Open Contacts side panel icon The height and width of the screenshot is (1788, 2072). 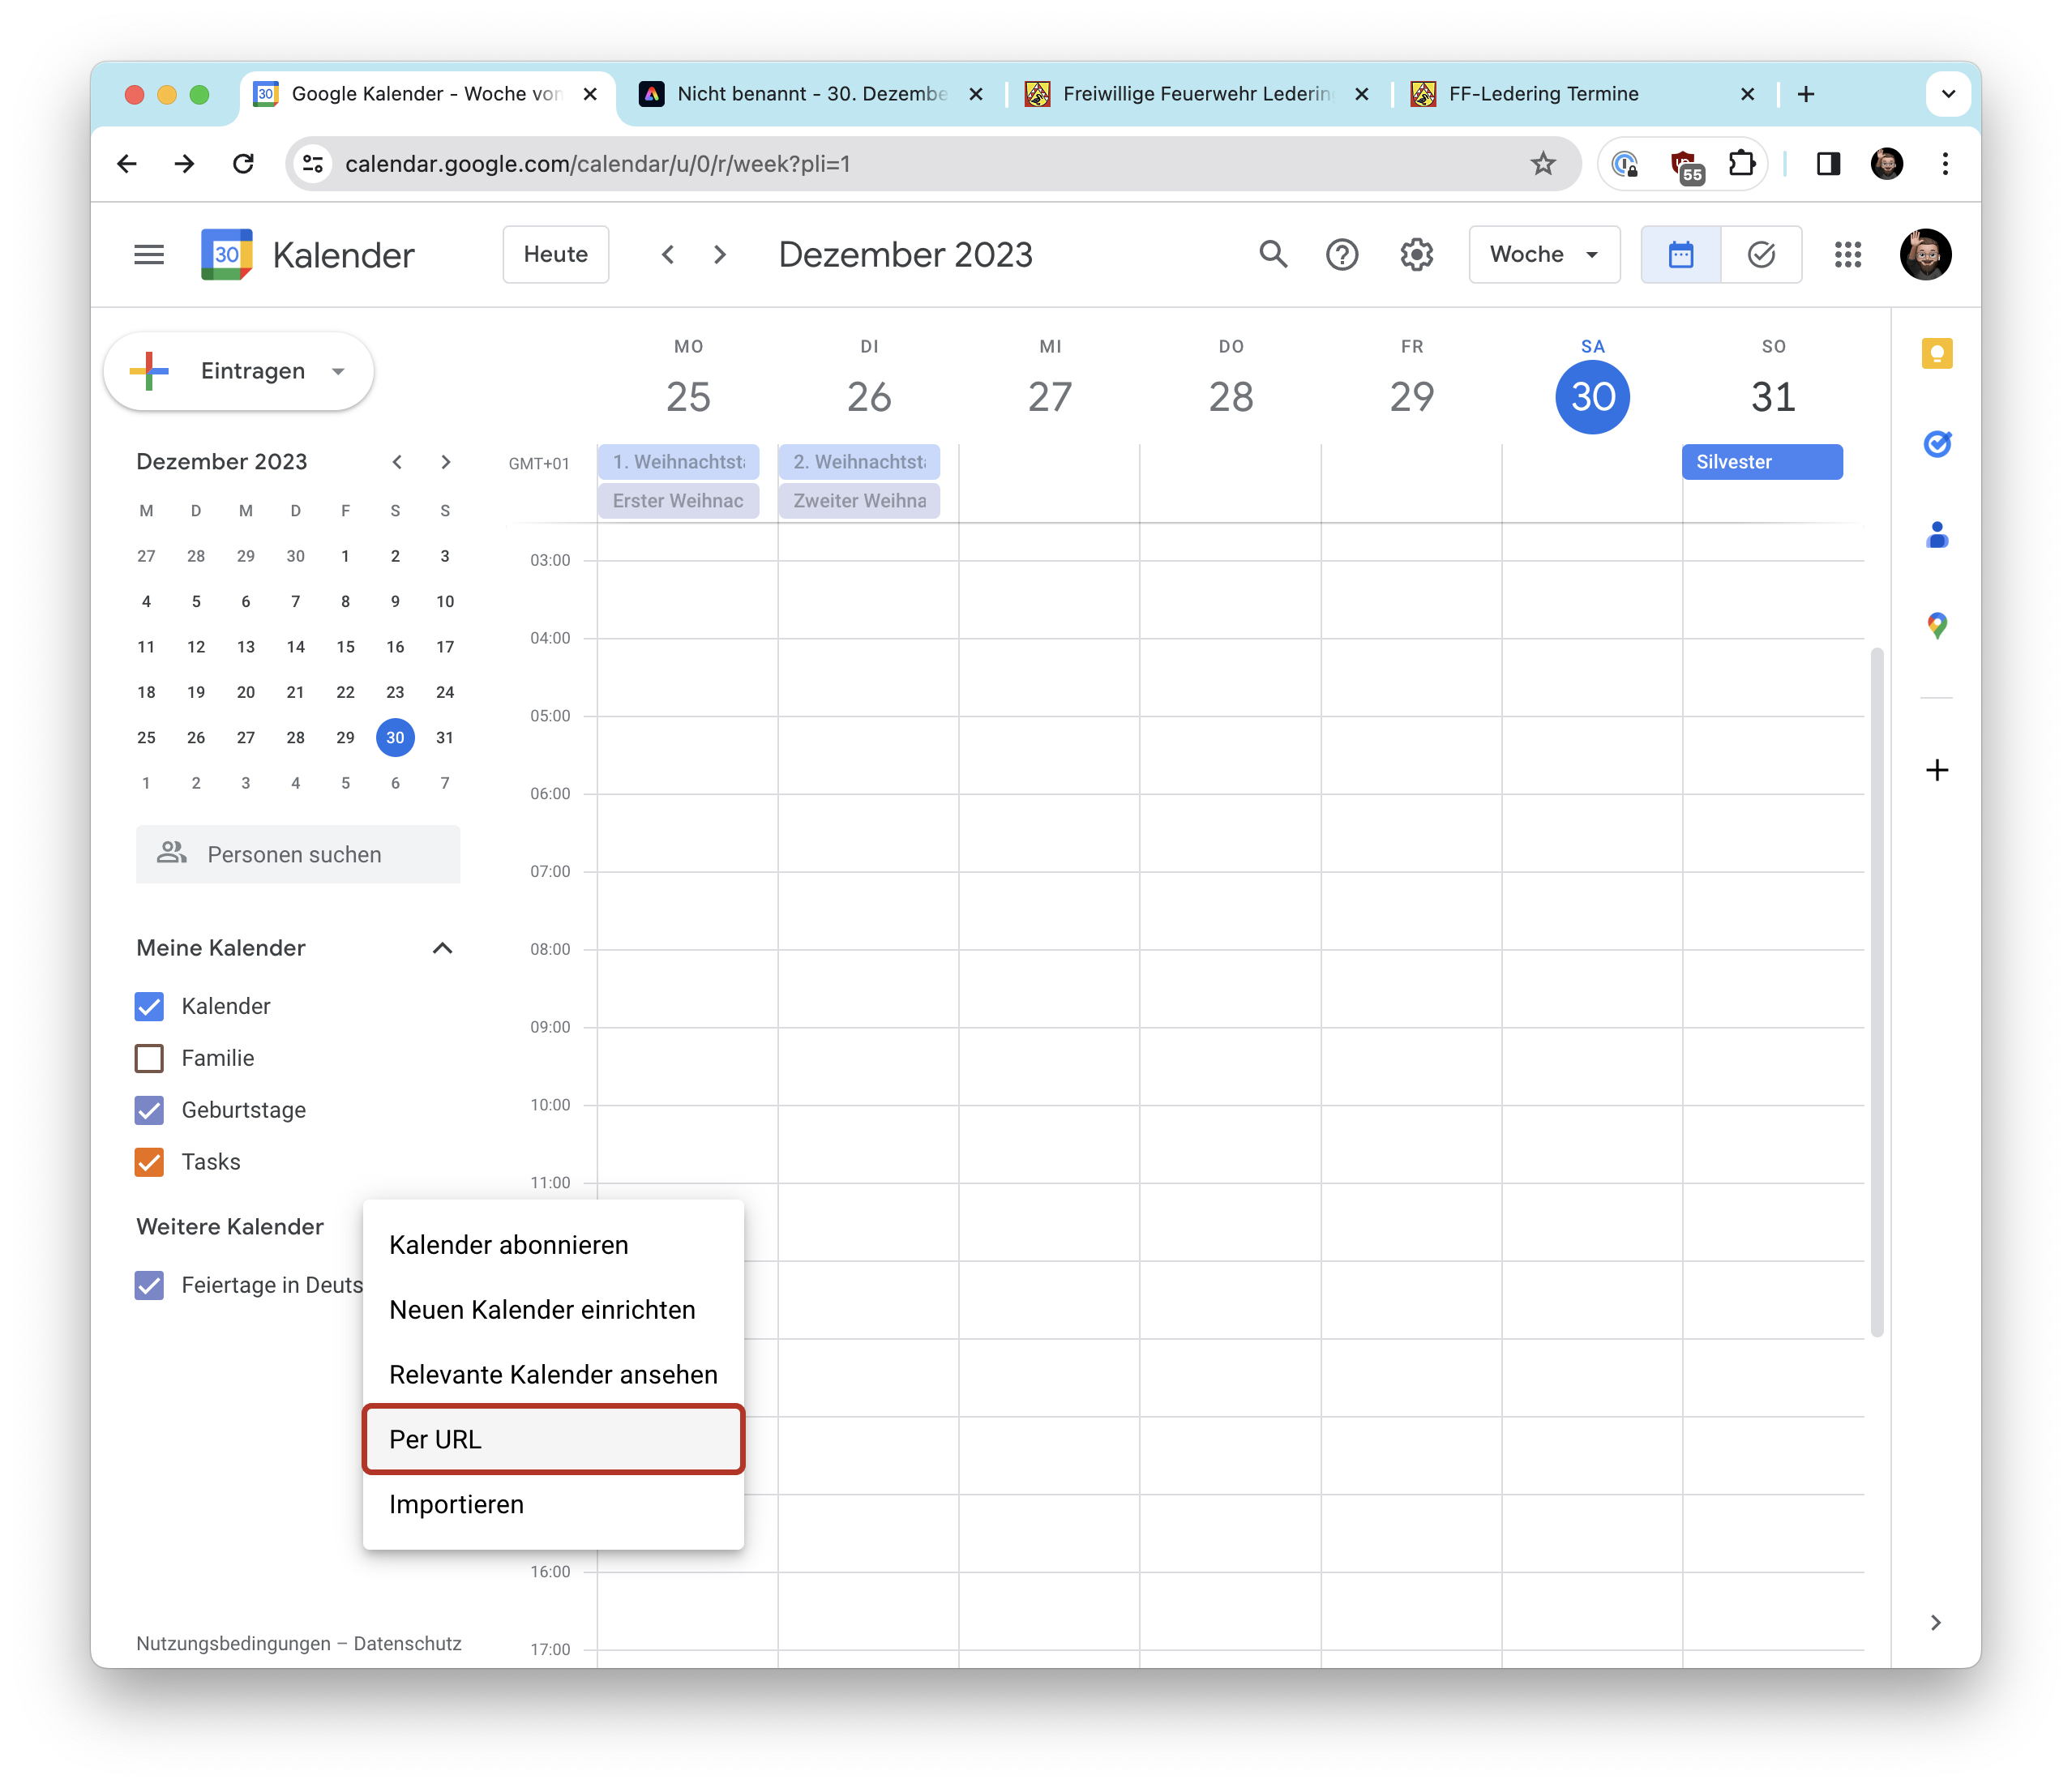[1937, 535]
